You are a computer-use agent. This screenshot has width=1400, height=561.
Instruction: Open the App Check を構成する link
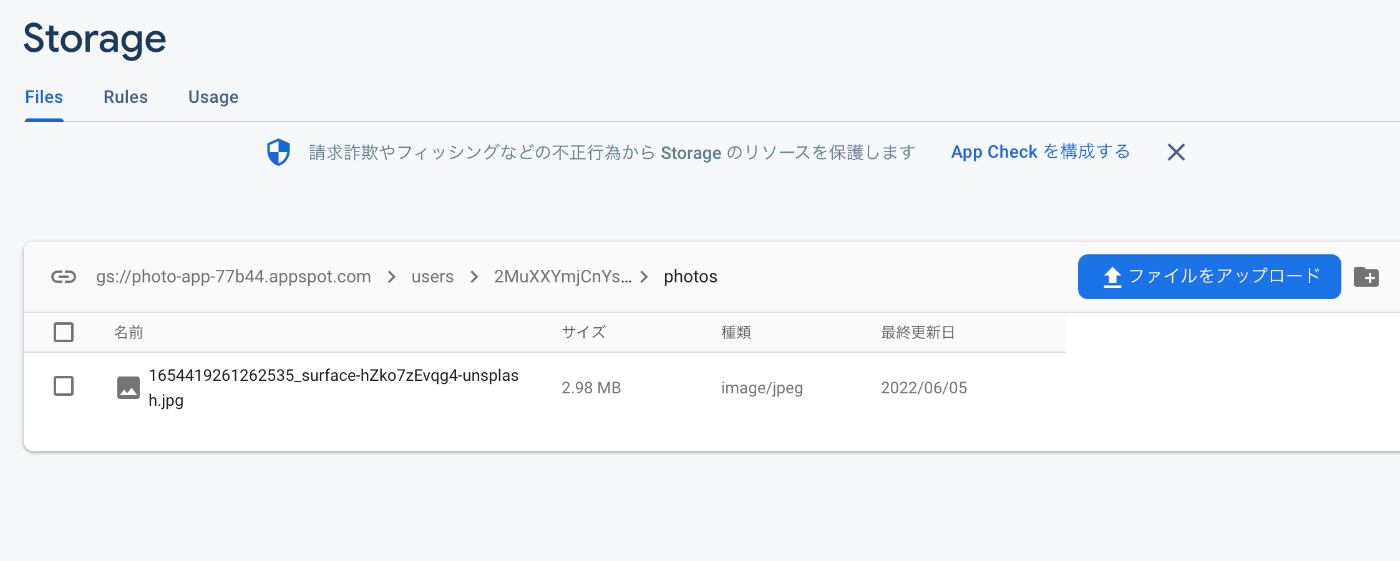point(1040,152)
